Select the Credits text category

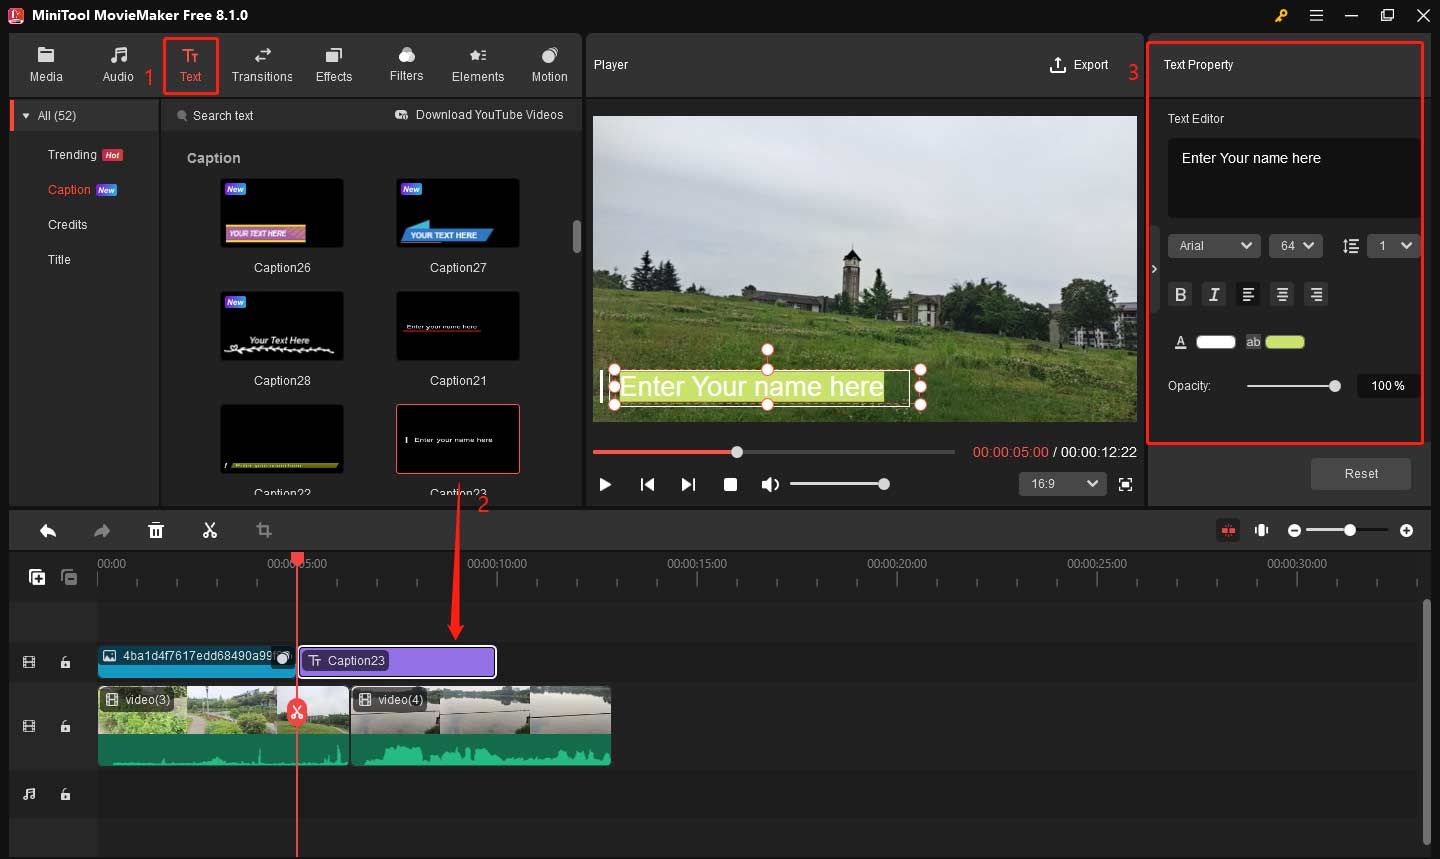tap(67, 225)
